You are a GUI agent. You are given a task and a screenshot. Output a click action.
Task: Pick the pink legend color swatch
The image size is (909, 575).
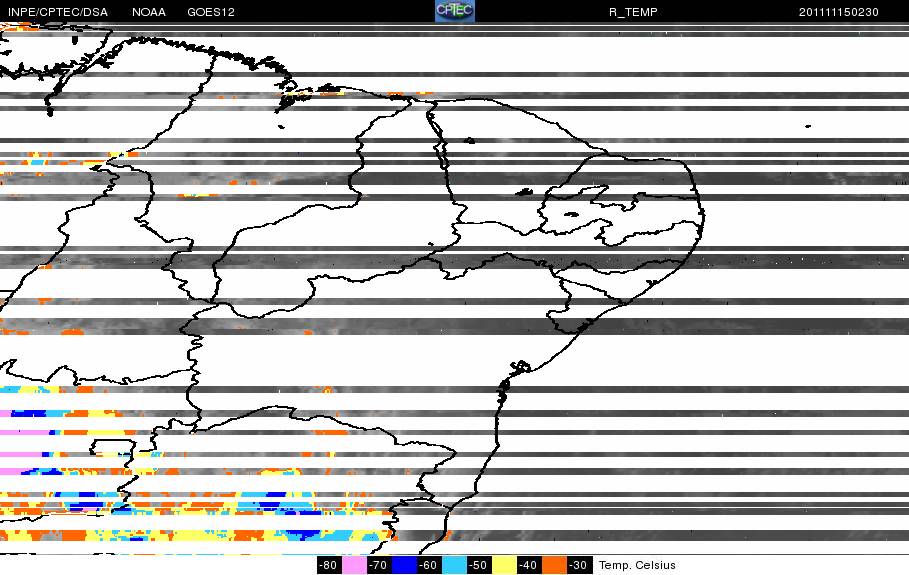pos(354,566)
